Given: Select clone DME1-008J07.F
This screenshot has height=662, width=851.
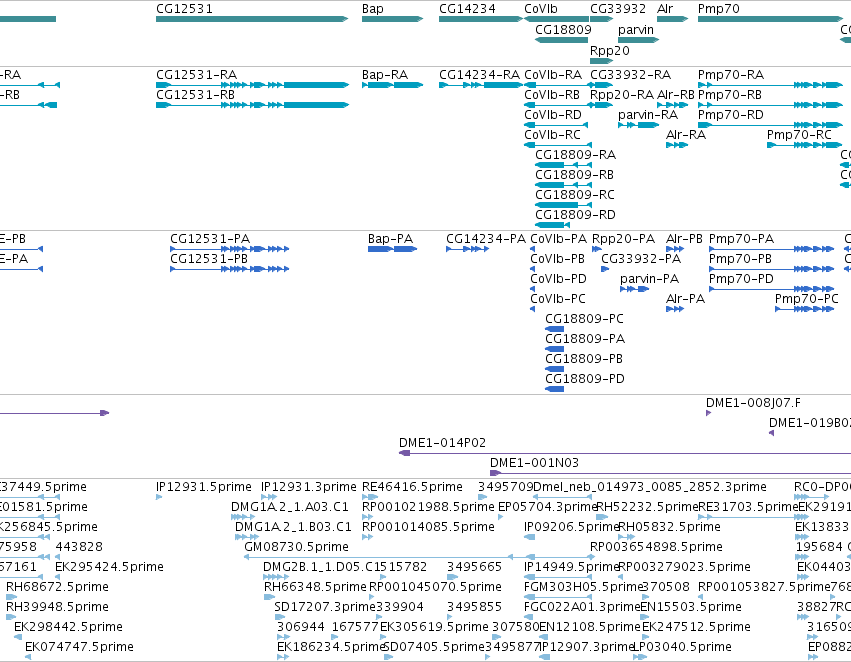Looking at the screenshot, I should click(x=753, y=403).
